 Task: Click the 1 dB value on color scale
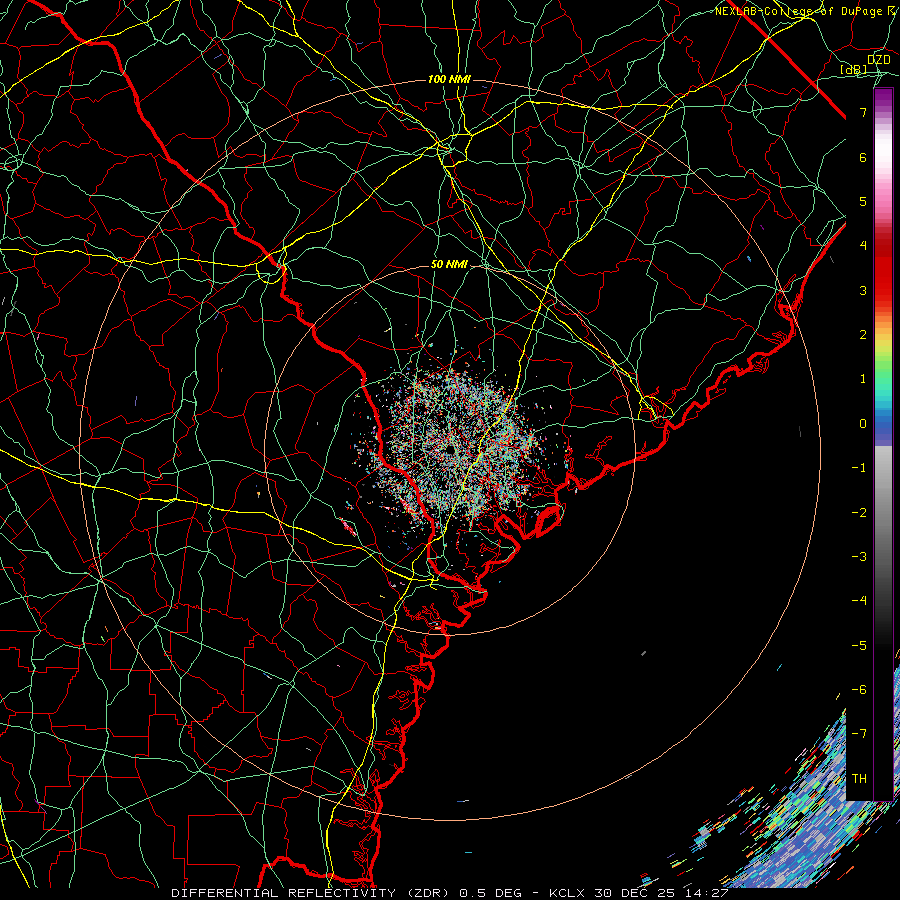[x=863, y=379]
